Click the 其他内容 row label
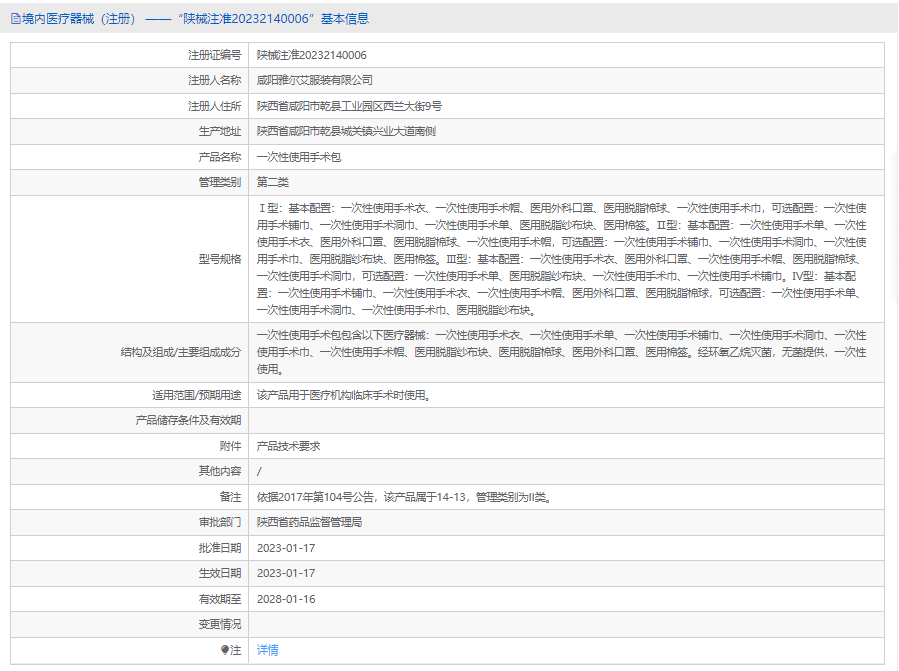Image resolution: width=899 pixels, height=671 pixels. 220,471
